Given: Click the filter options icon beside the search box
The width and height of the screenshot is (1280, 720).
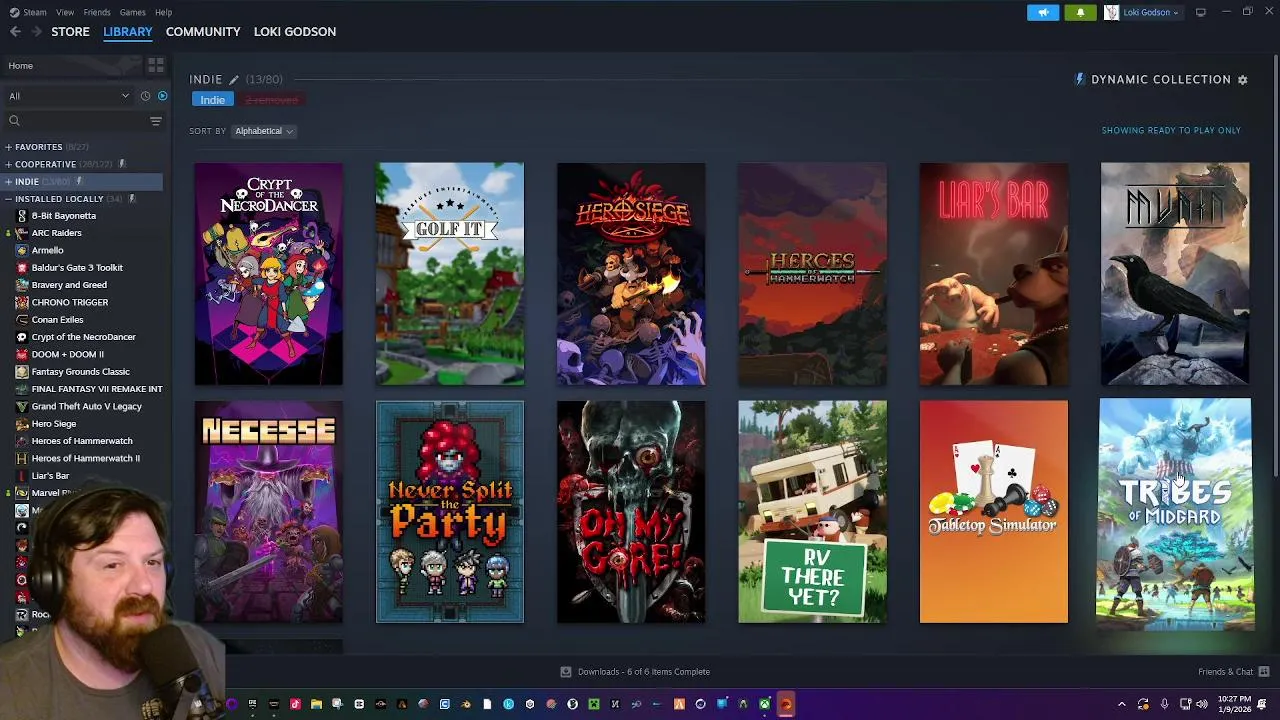Looking at the screenshot, I should (x=155, y=121).
